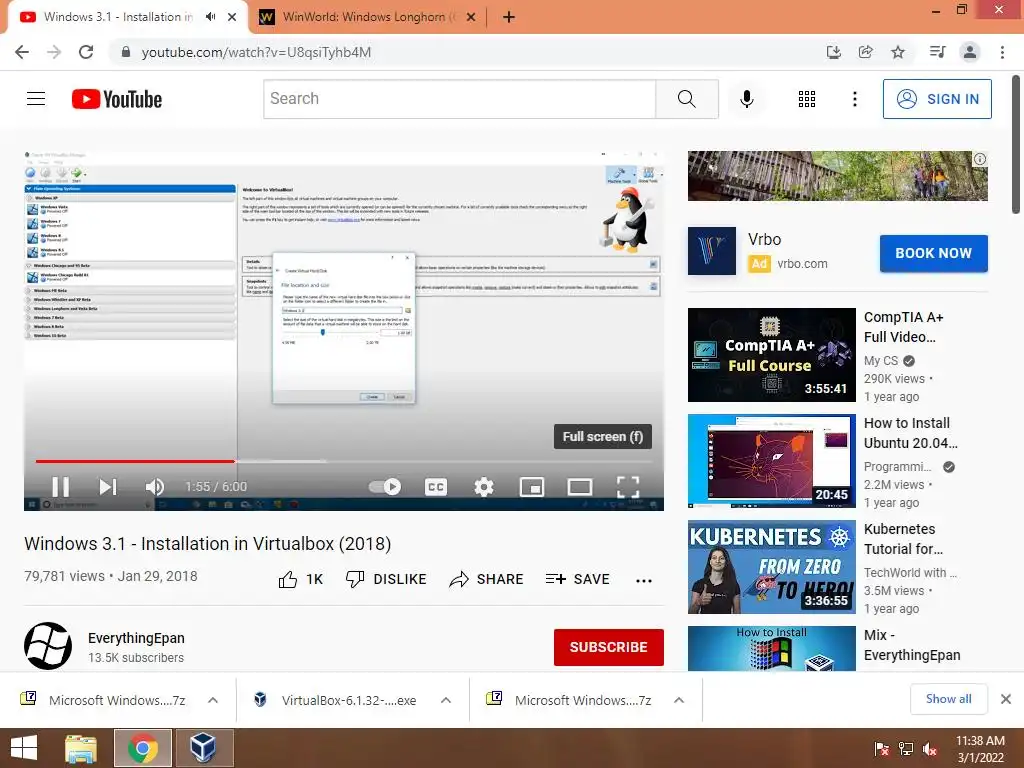The width and height of the screenshot is (1024, 768).
Task: Expand options for the last Microsoft Windows 7z download
Action: tap(679, 700)
